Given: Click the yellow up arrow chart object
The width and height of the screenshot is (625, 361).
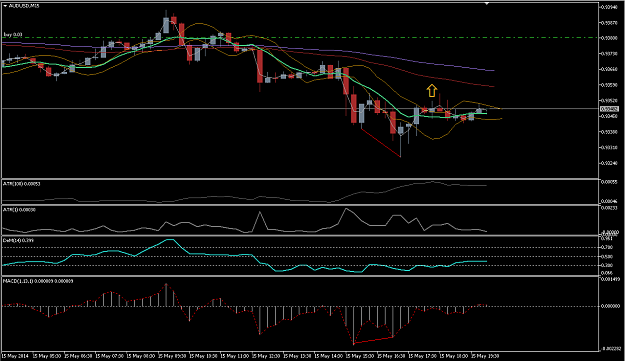Looking at the screenshot, I should pyautogui.click(x=432, y=91).
